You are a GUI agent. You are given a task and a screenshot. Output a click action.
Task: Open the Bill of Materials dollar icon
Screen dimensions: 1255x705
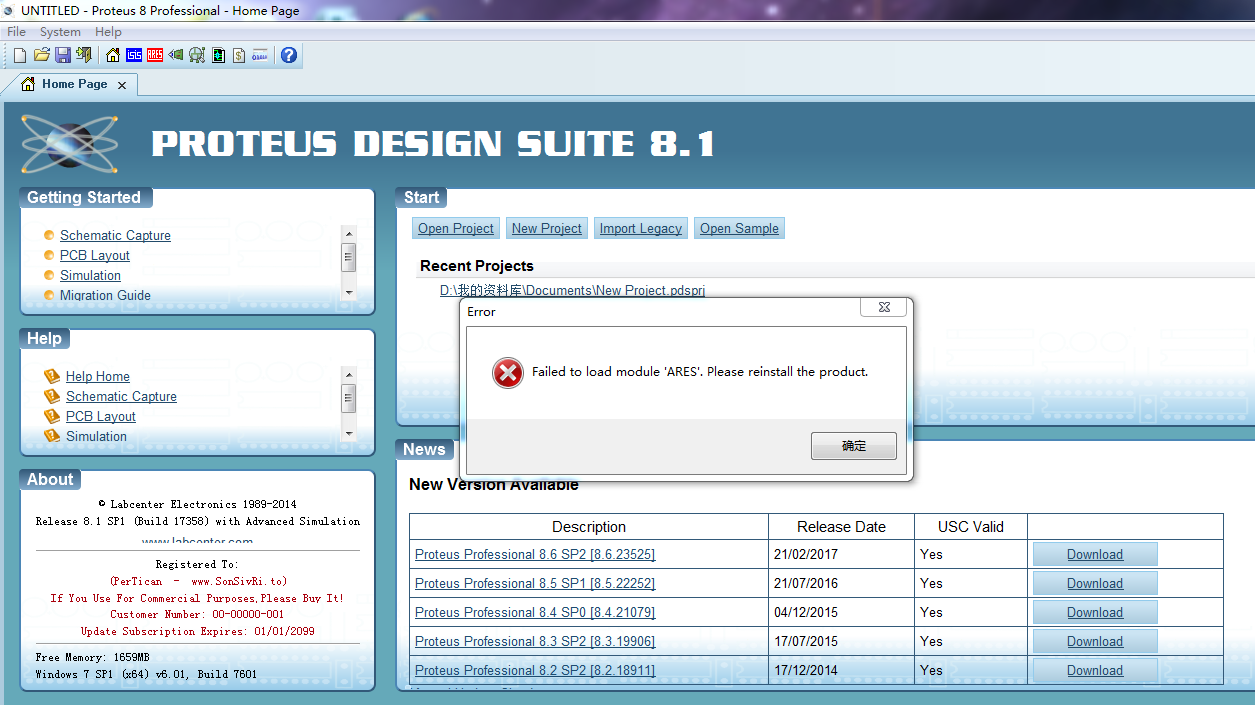[239, 55]
